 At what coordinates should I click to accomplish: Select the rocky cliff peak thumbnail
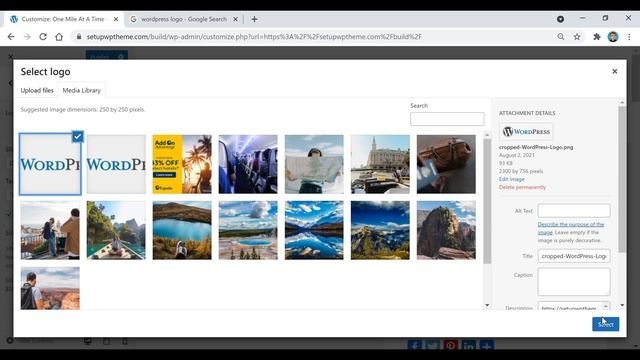446,230
